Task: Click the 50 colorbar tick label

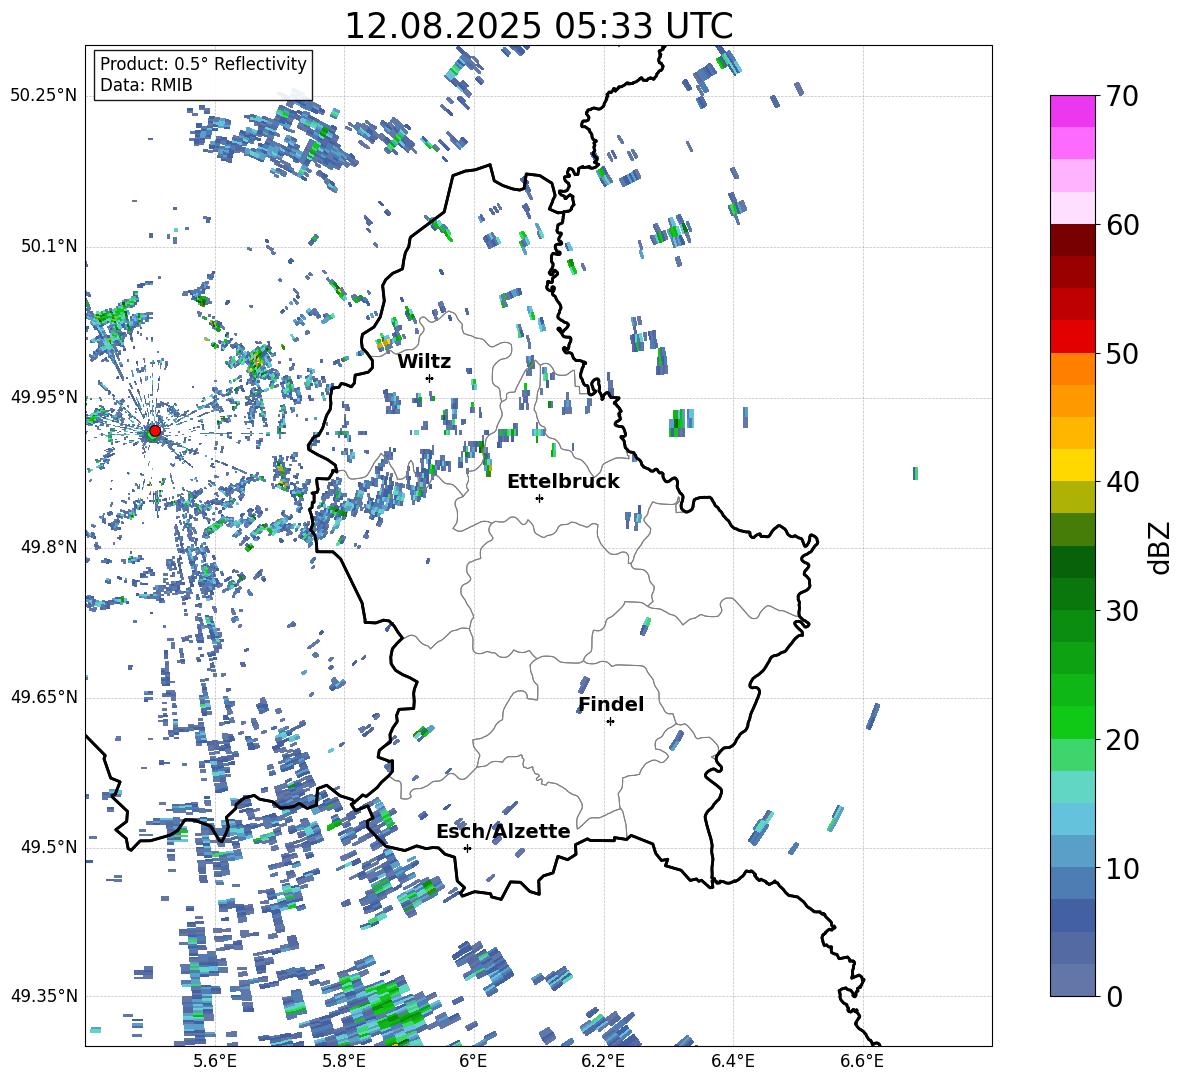Action: (x=1122, y=353)
